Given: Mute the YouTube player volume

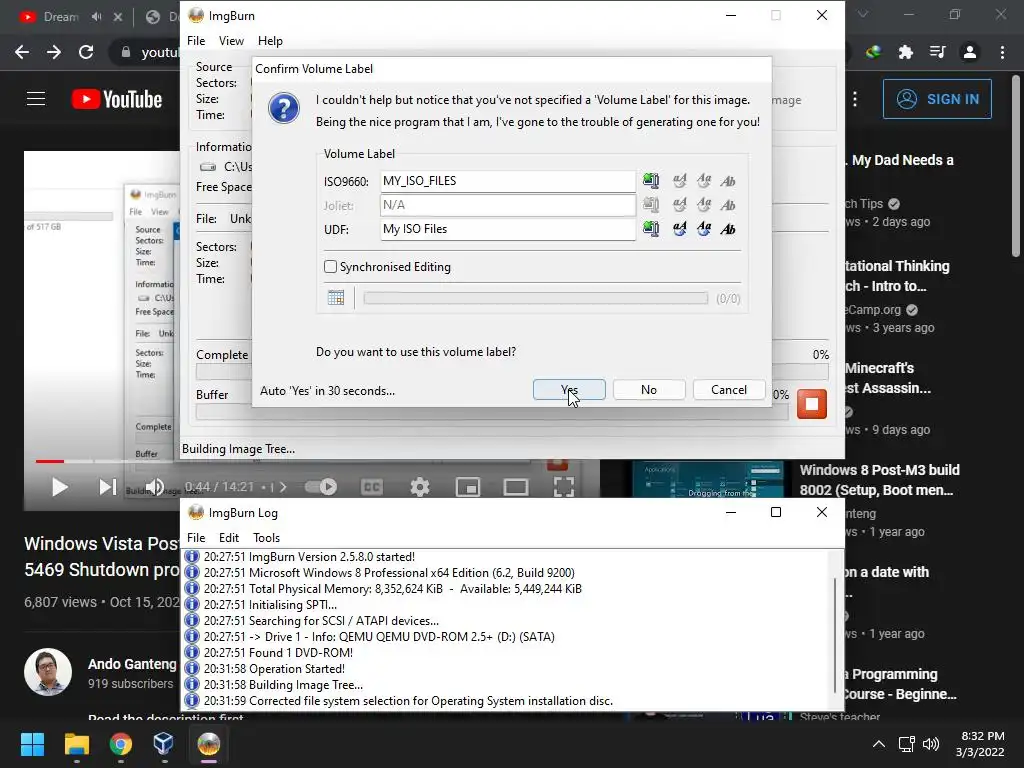Looking at the screenshot, I should point(155,487).
